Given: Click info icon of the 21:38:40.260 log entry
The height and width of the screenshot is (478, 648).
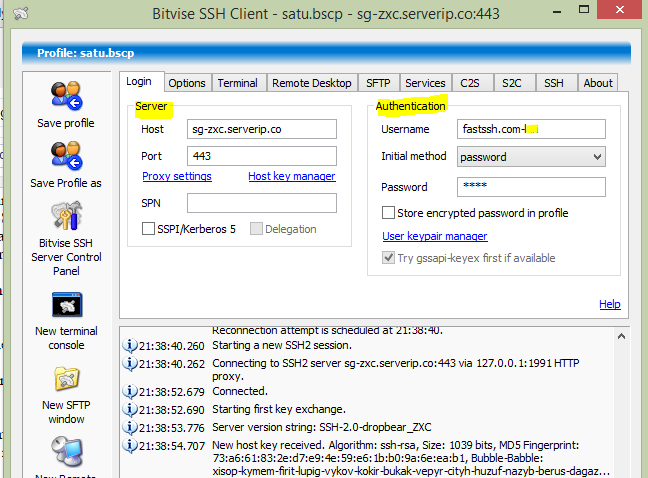Looking at the screenshot, I should coord(130,345).
